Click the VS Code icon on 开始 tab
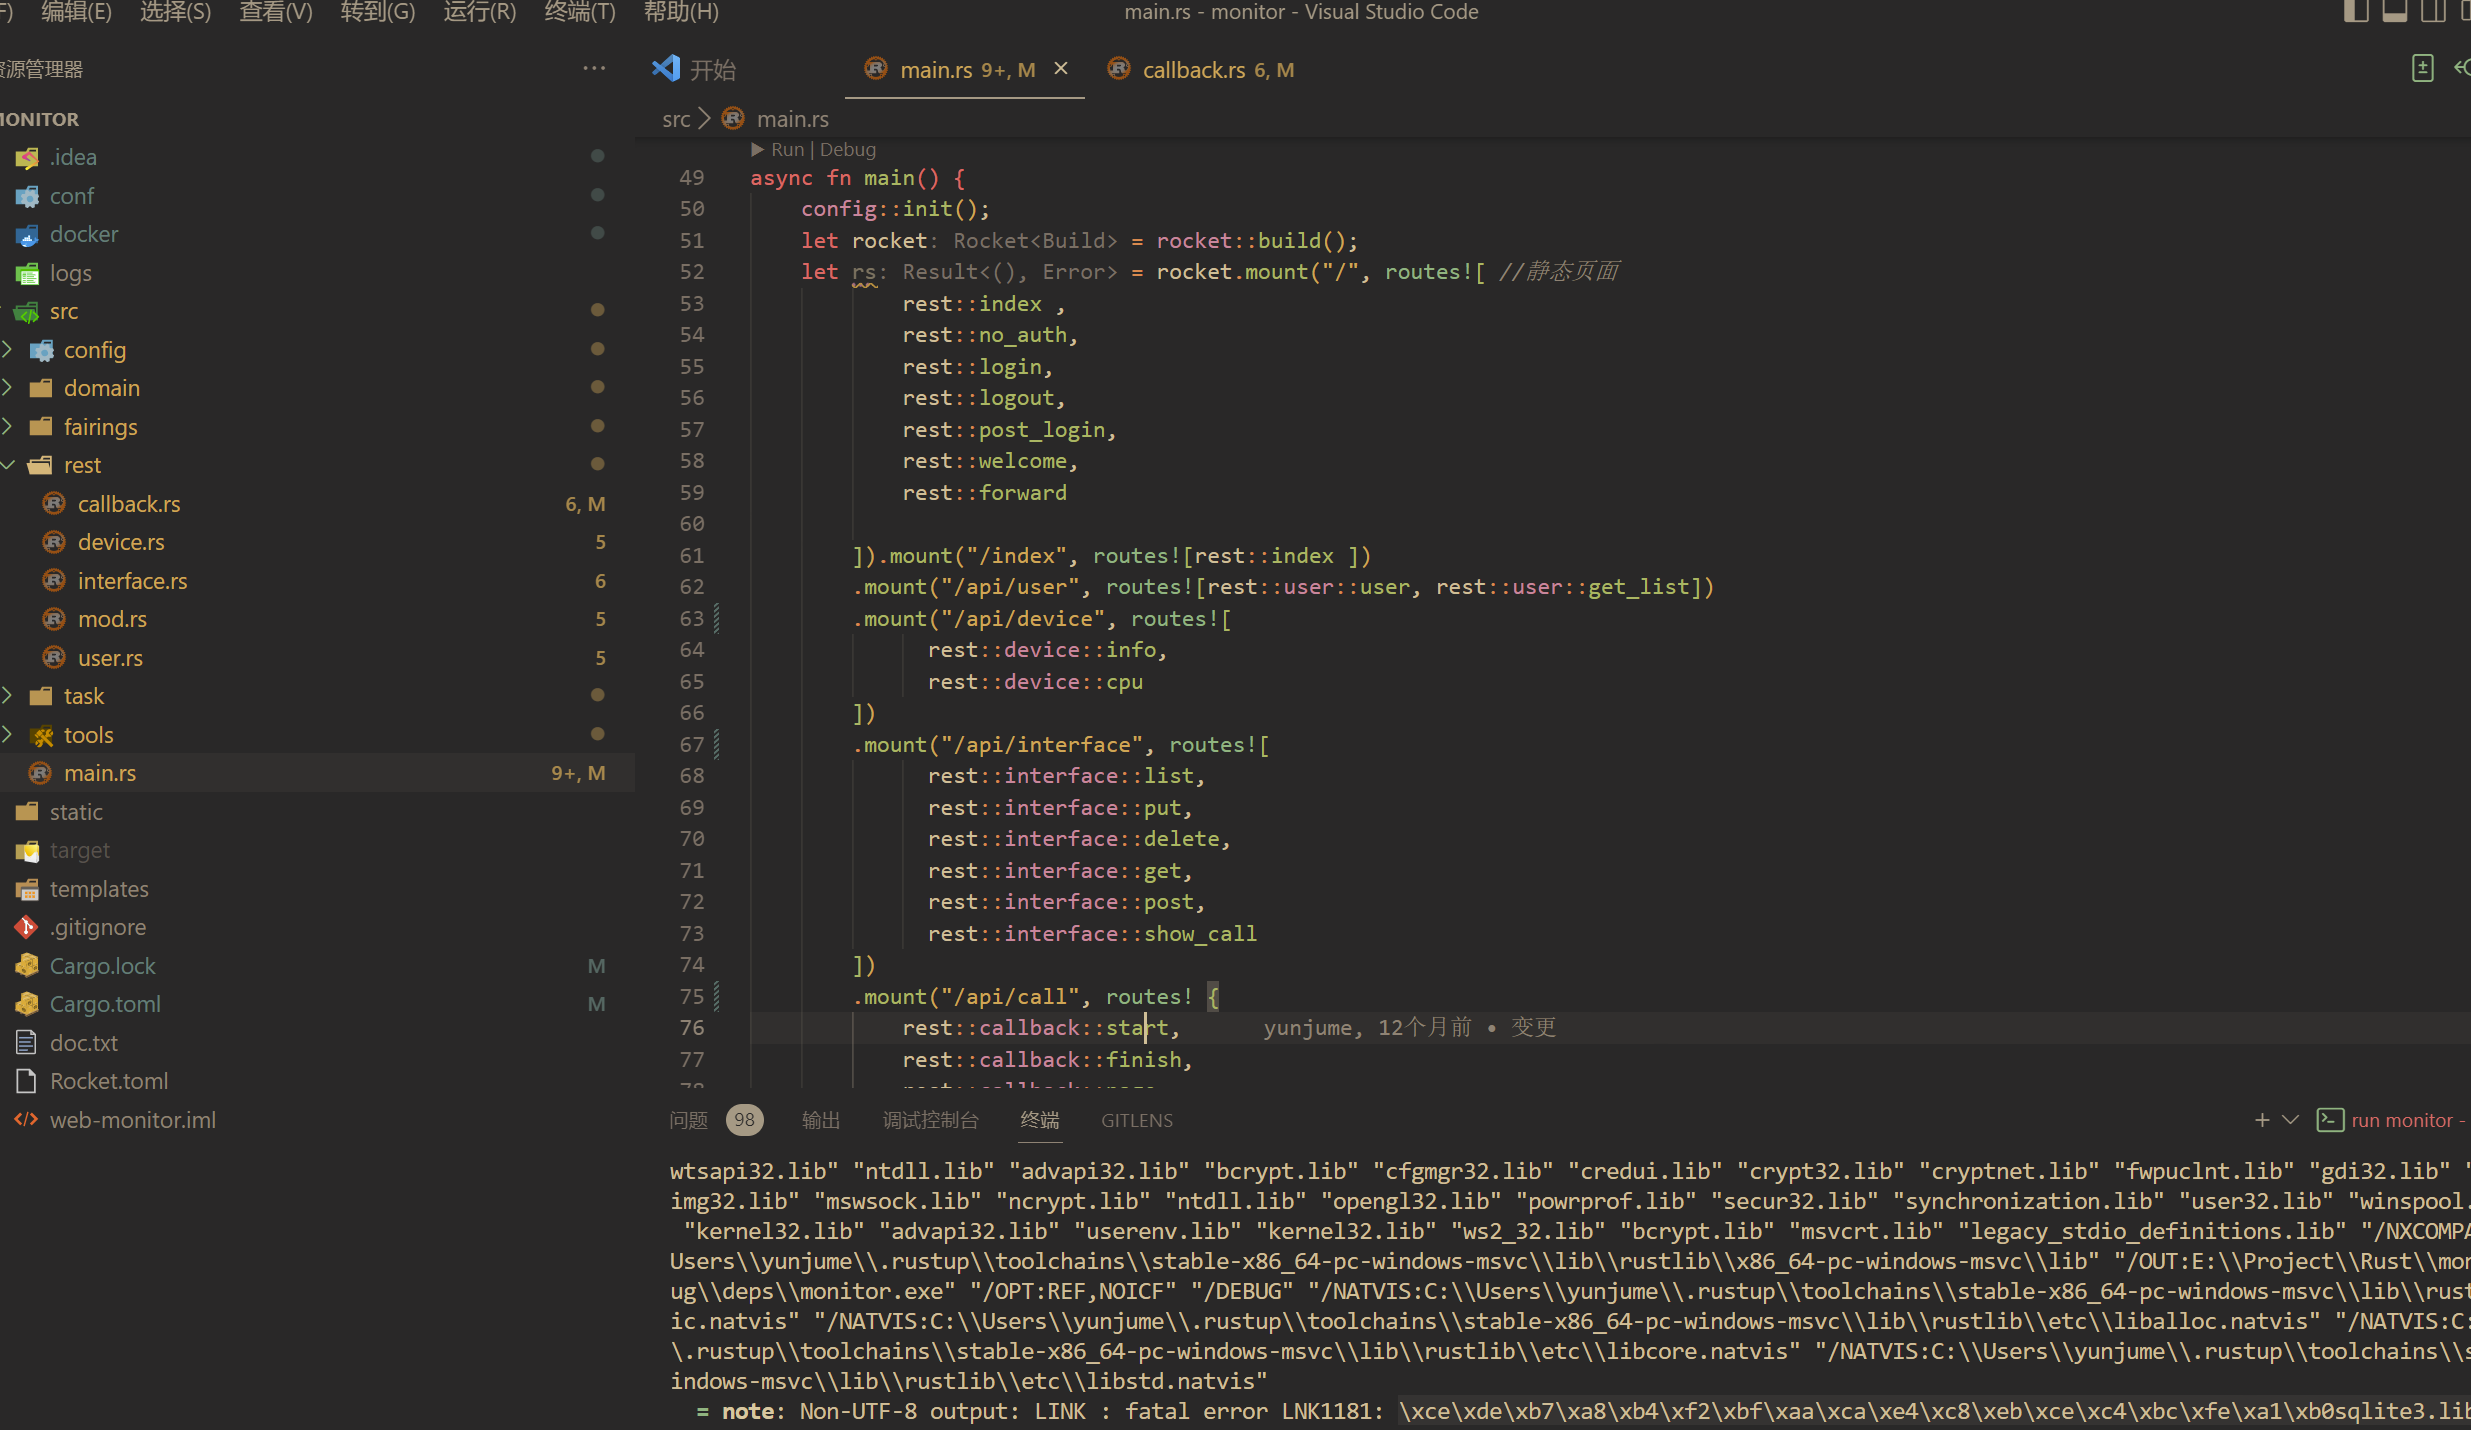2471x1430 pixels. (666, 69)
